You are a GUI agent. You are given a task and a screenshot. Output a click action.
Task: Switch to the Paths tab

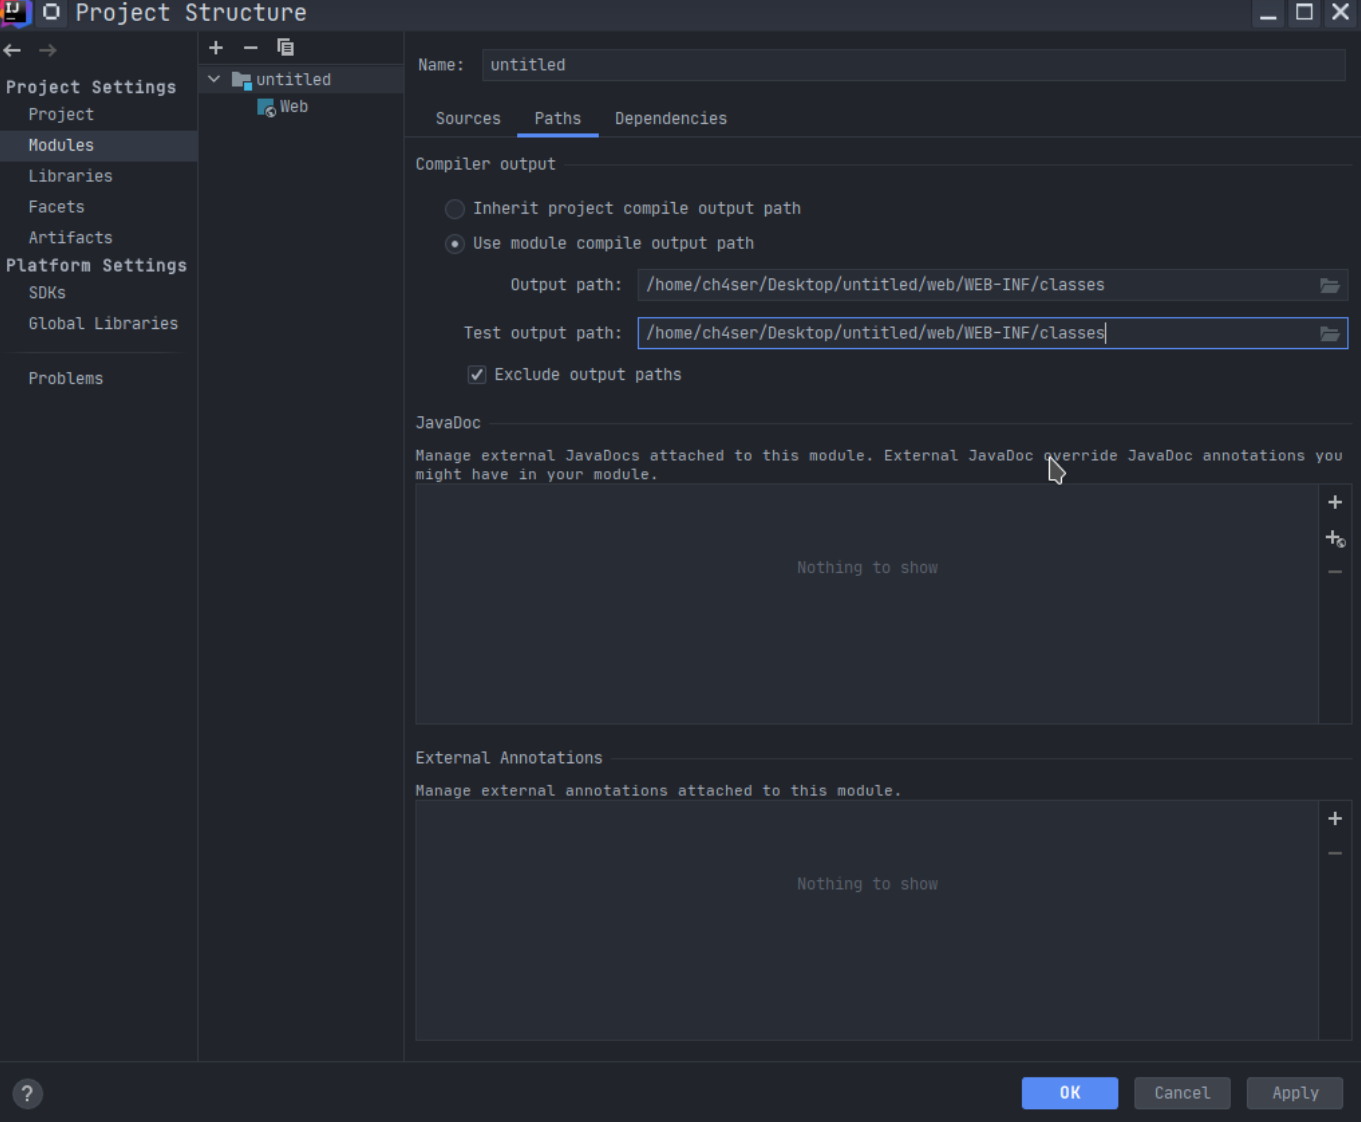[557, 118]
